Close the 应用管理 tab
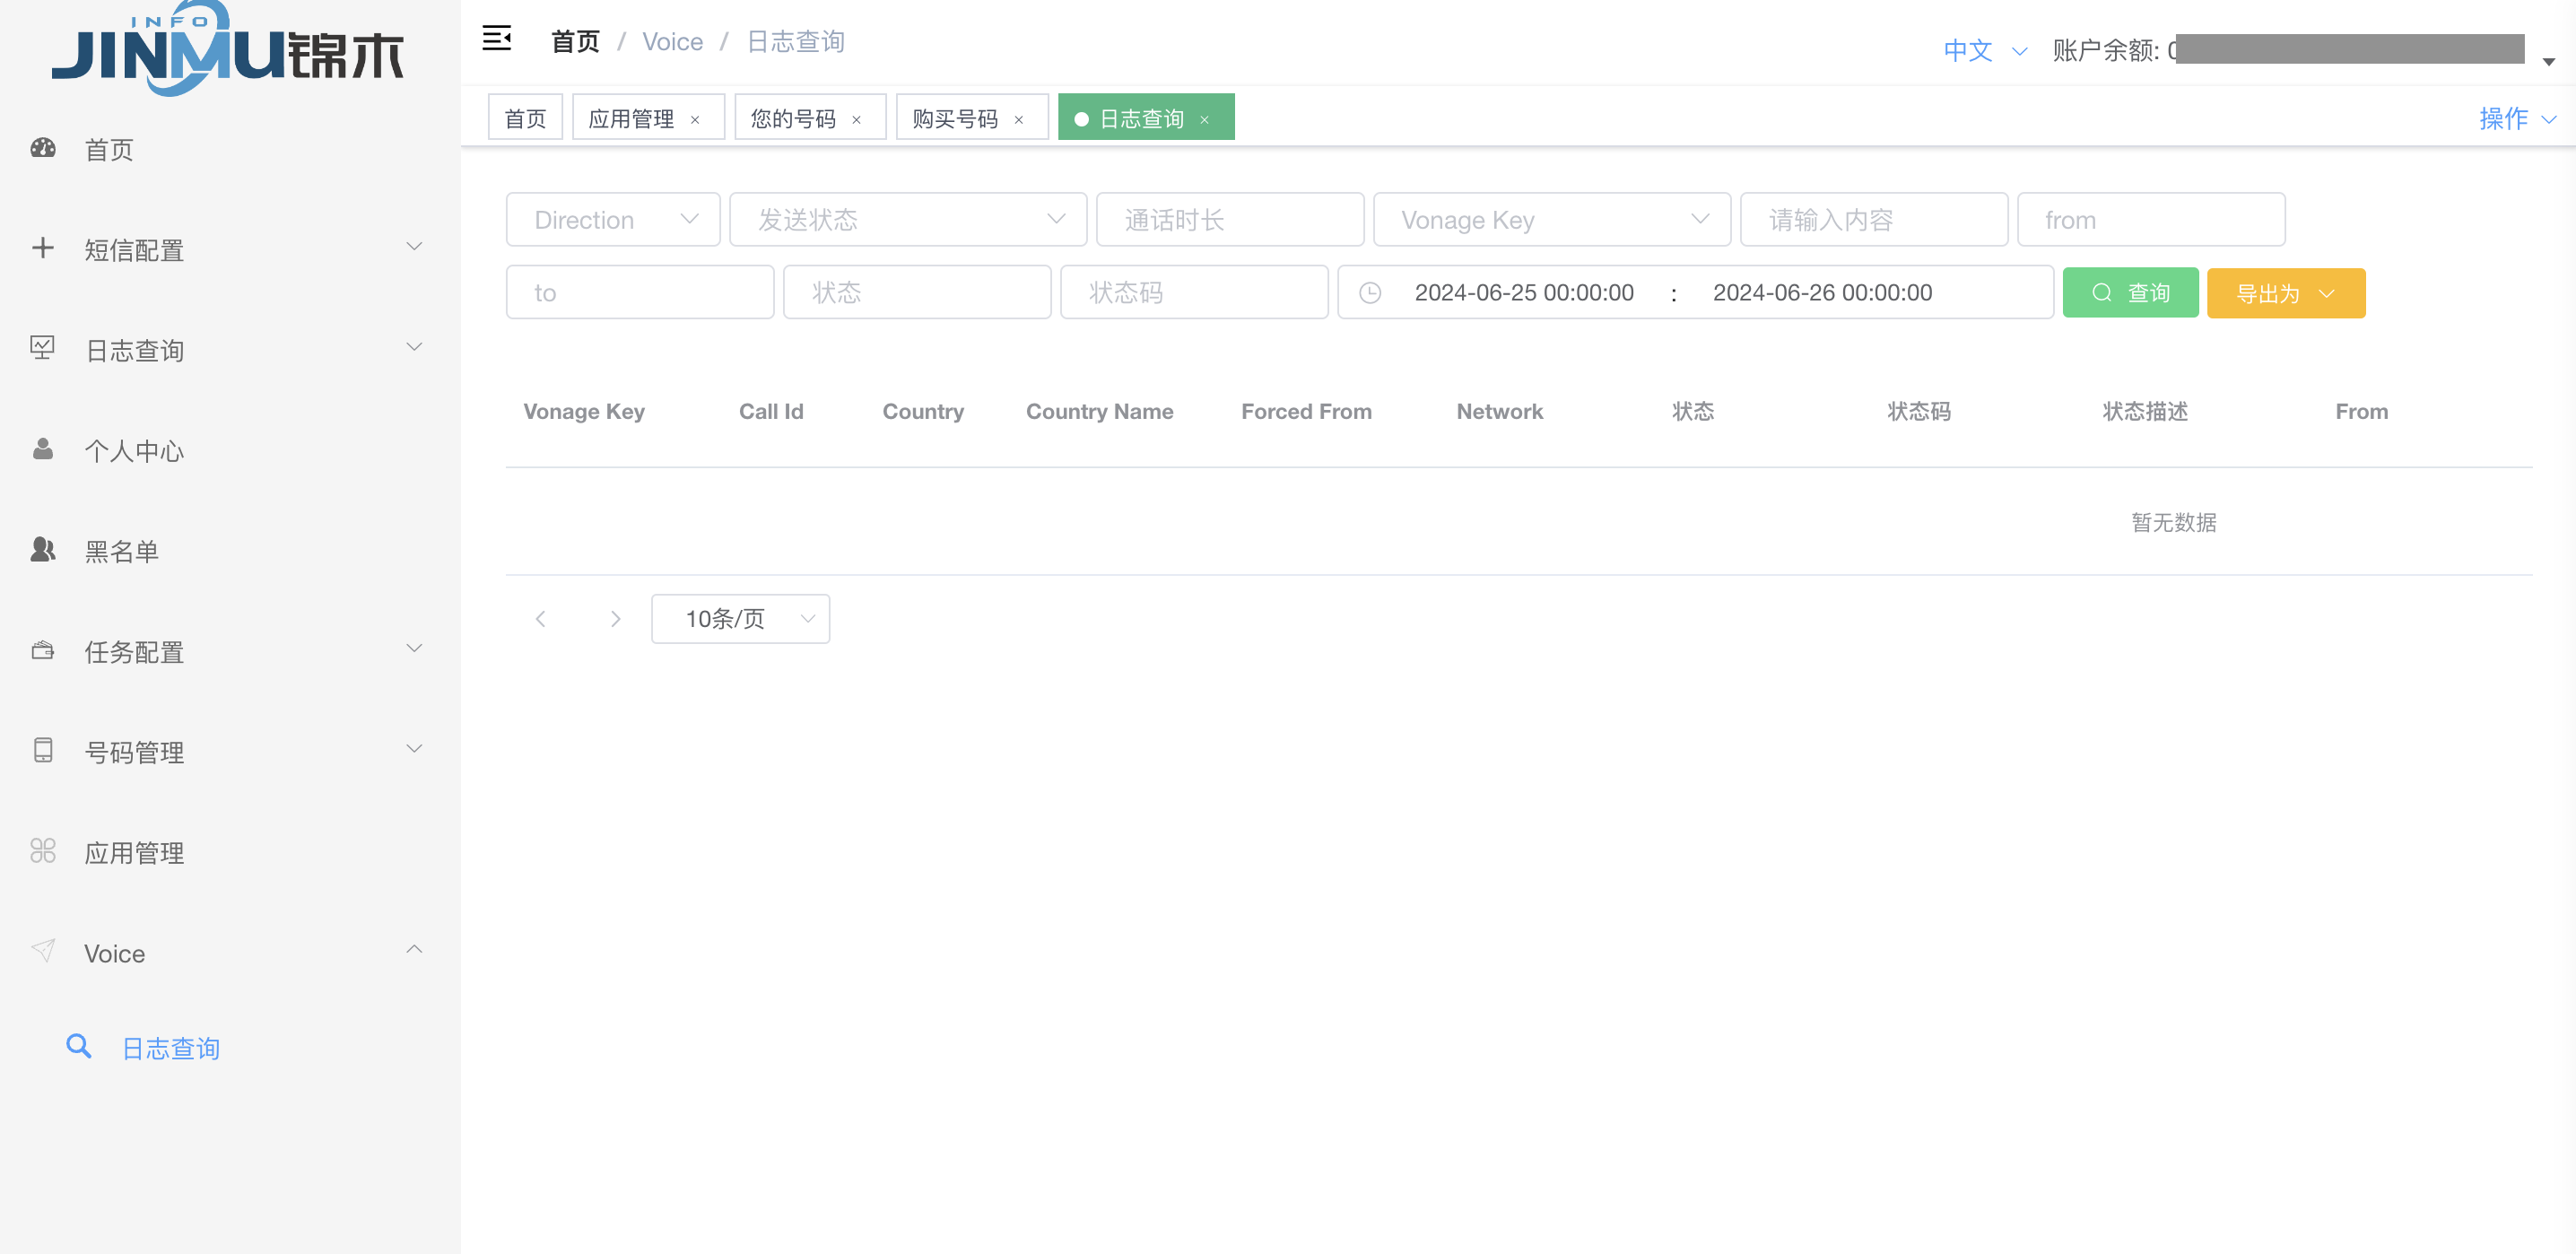The width and height of the screenshot is (2576, 1254). pyautogui.click(x=695, y=120)
